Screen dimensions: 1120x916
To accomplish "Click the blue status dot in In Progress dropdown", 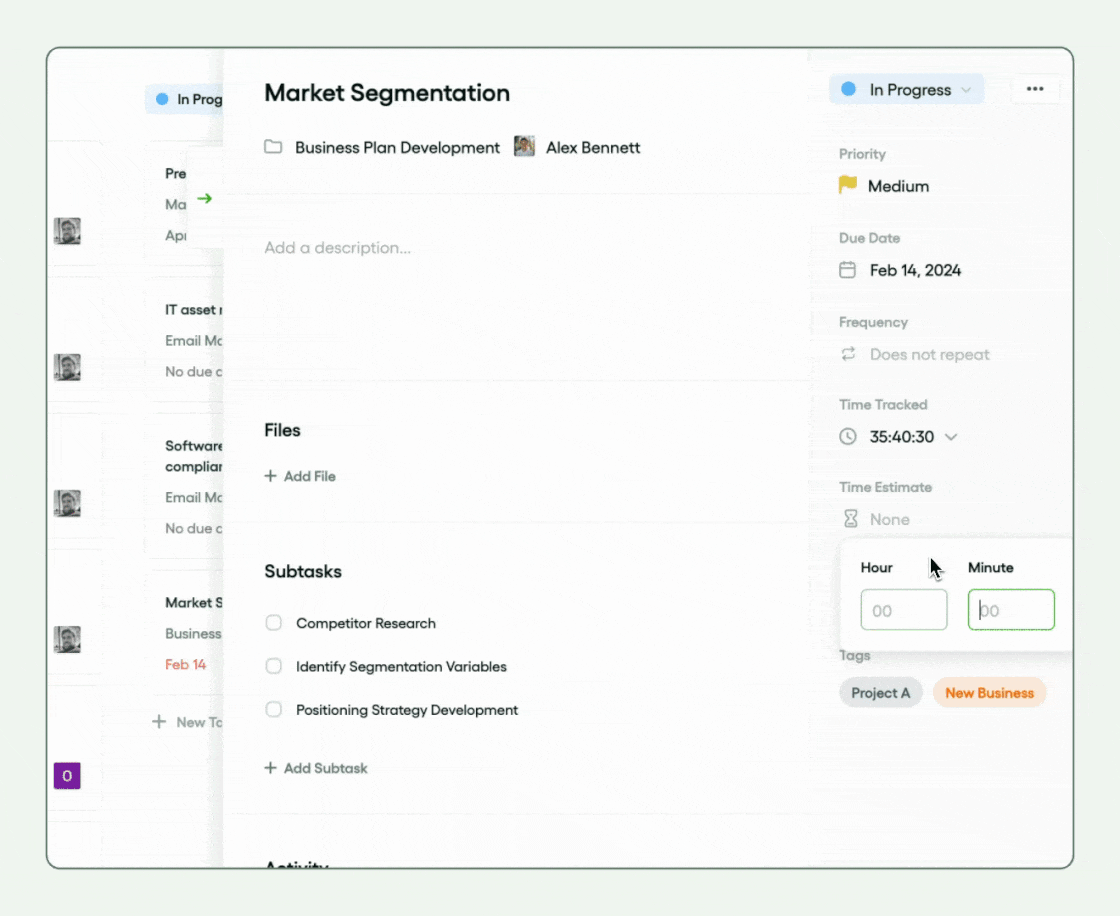I will 849,89.
